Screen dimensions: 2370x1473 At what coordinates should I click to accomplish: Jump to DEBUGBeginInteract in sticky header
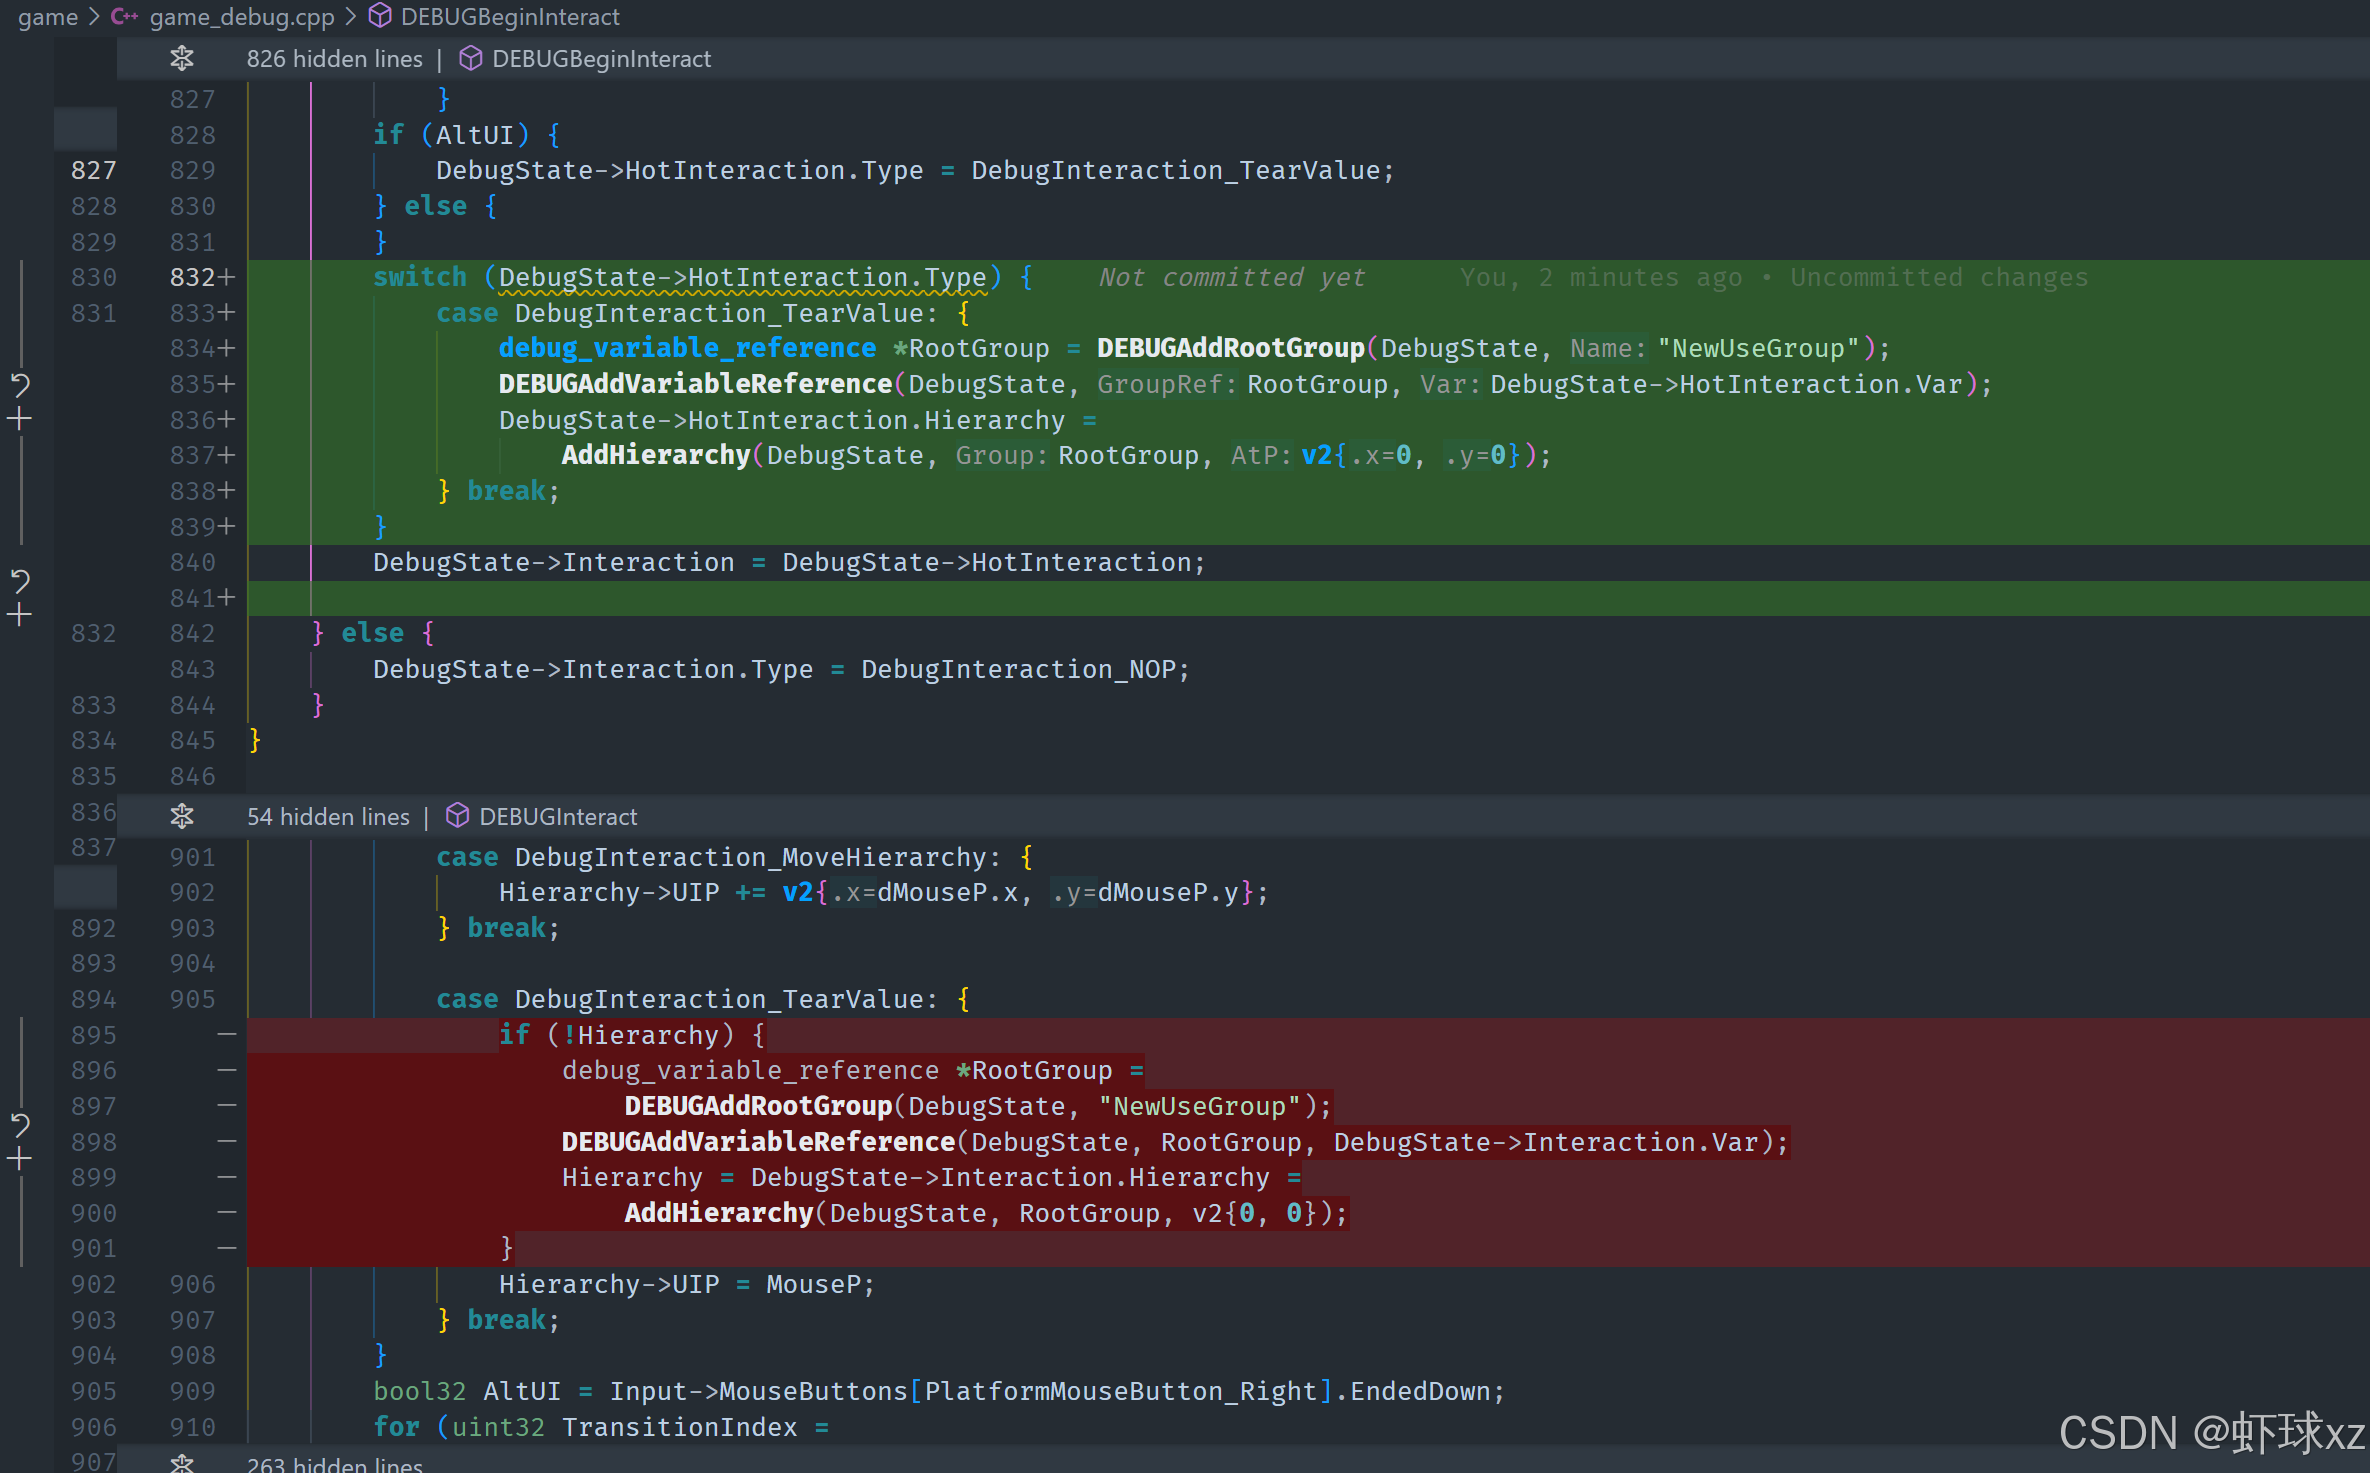tap(600, 59)
